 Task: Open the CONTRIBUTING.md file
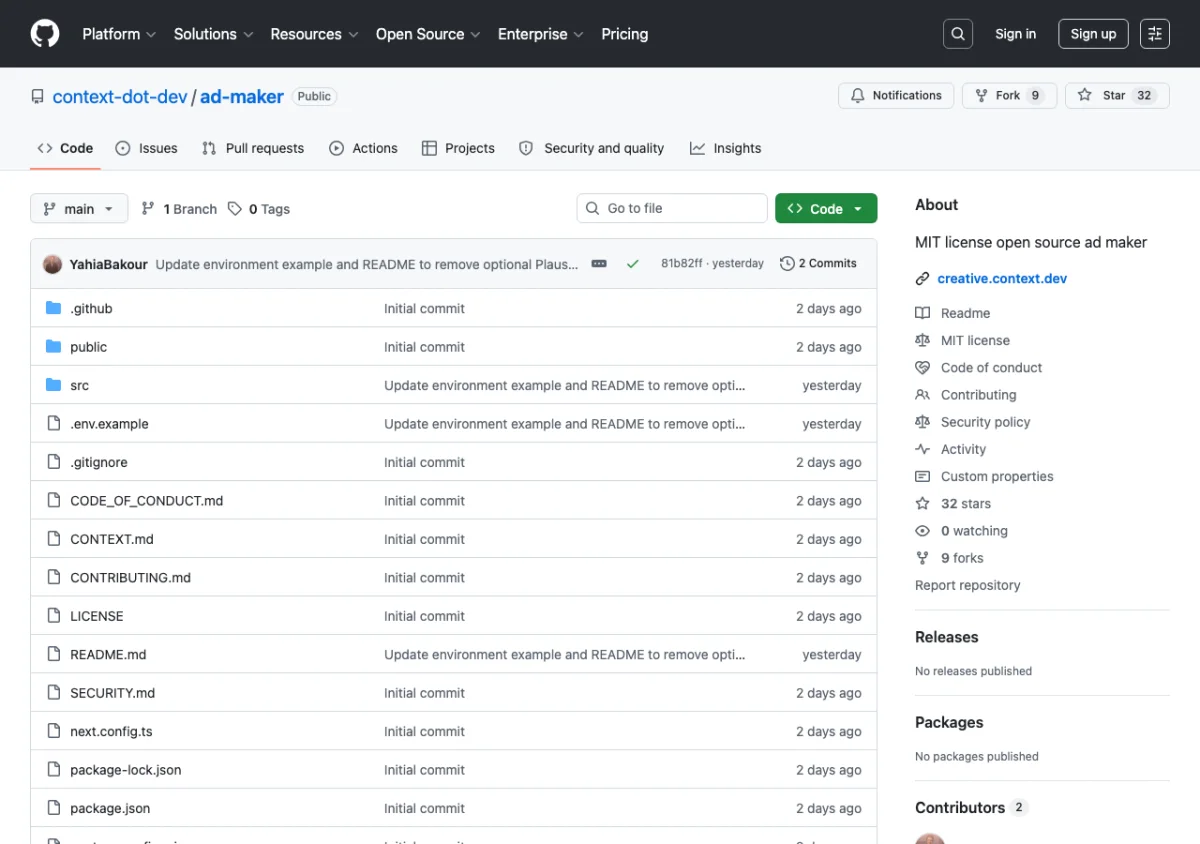(x=130, y=578)
